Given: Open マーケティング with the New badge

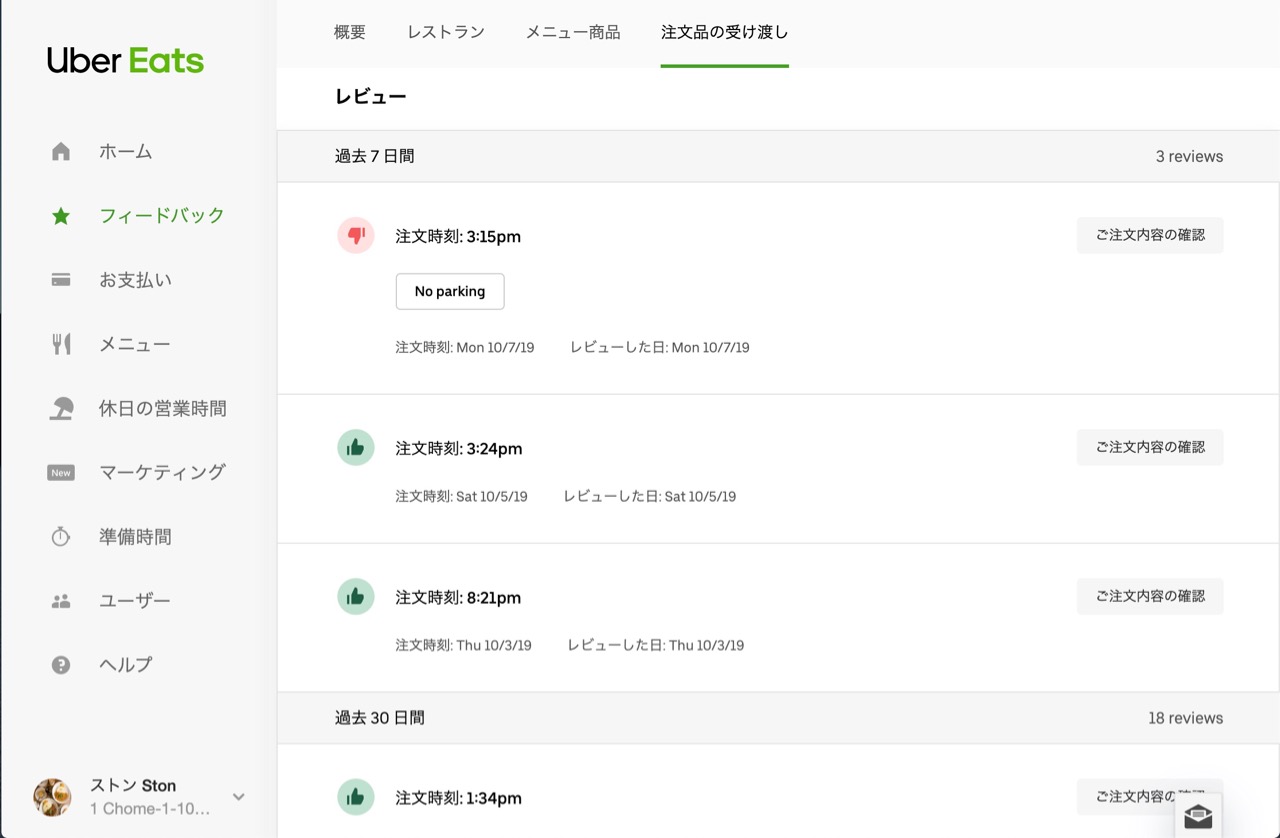Looking at the screenshot, I should coord(161,472).
